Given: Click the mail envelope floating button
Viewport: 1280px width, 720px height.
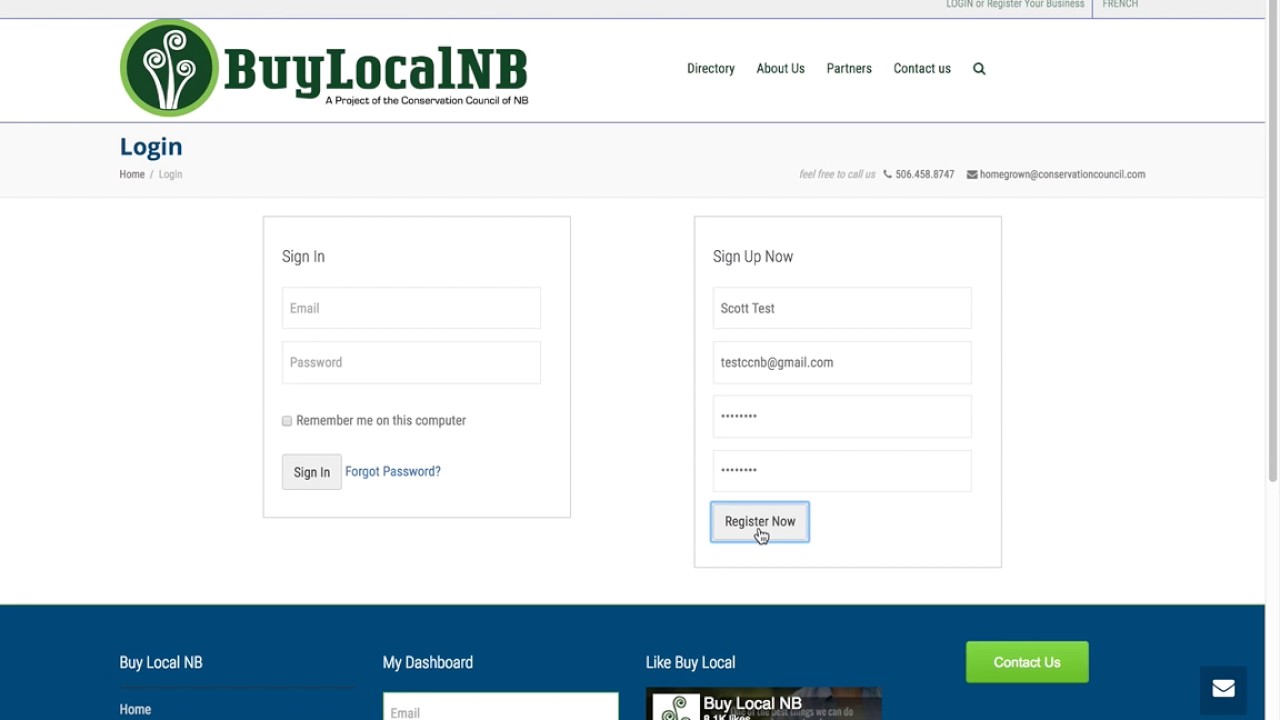Looking at the screenshot, I should [x=1223, y=689].
